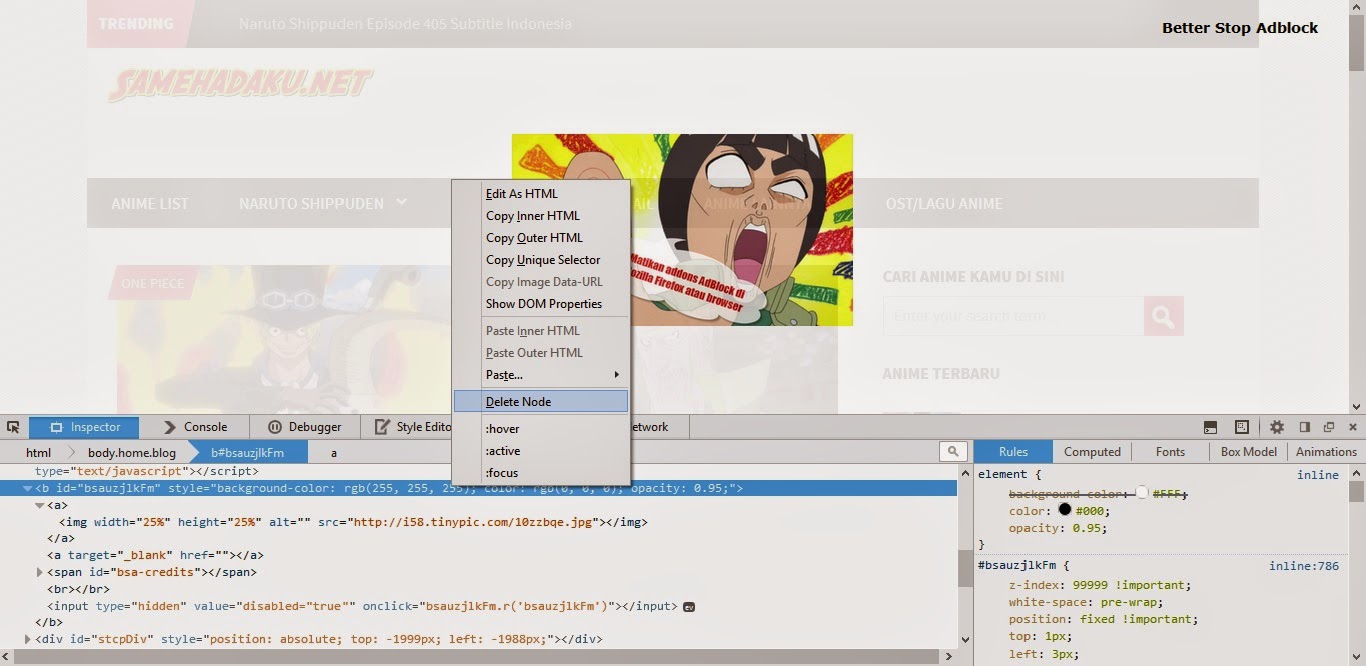Screen dimensions: 1366x666
Task: Toggle the split console icon
Action: tap(1210, 427)
